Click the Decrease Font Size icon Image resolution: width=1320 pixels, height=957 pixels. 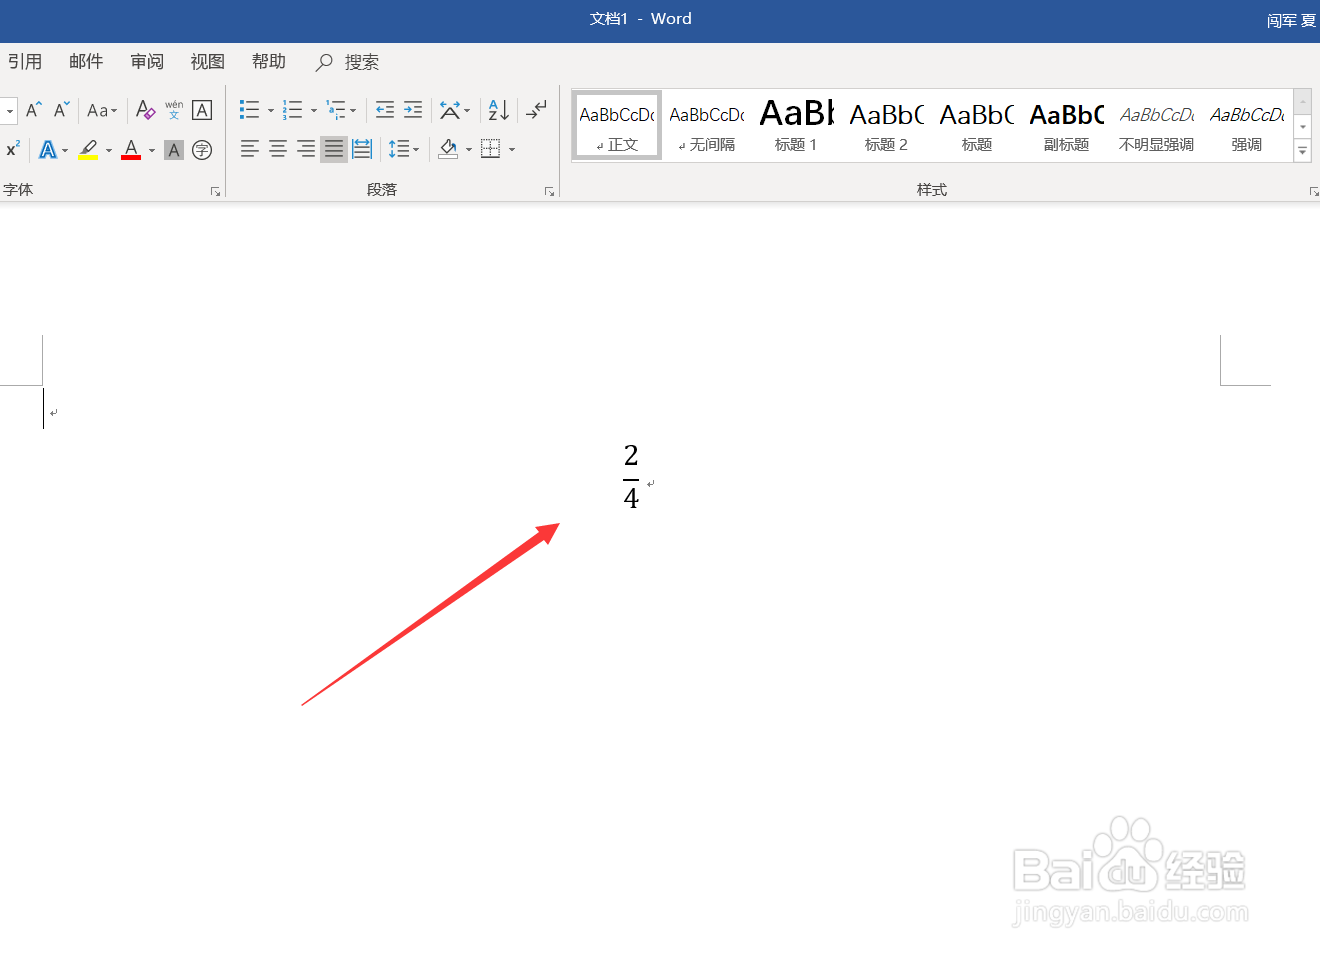tap(61, 110)
